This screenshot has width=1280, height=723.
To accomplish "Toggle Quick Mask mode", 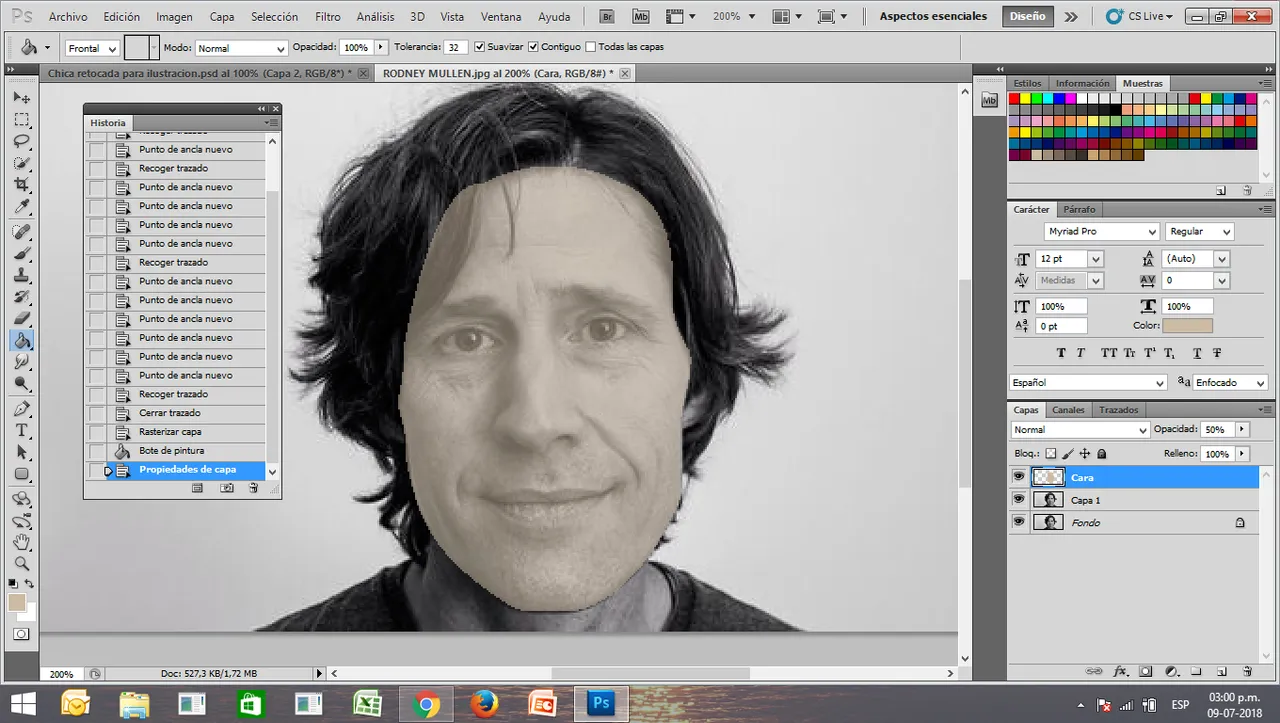I will tap(22, 634).
